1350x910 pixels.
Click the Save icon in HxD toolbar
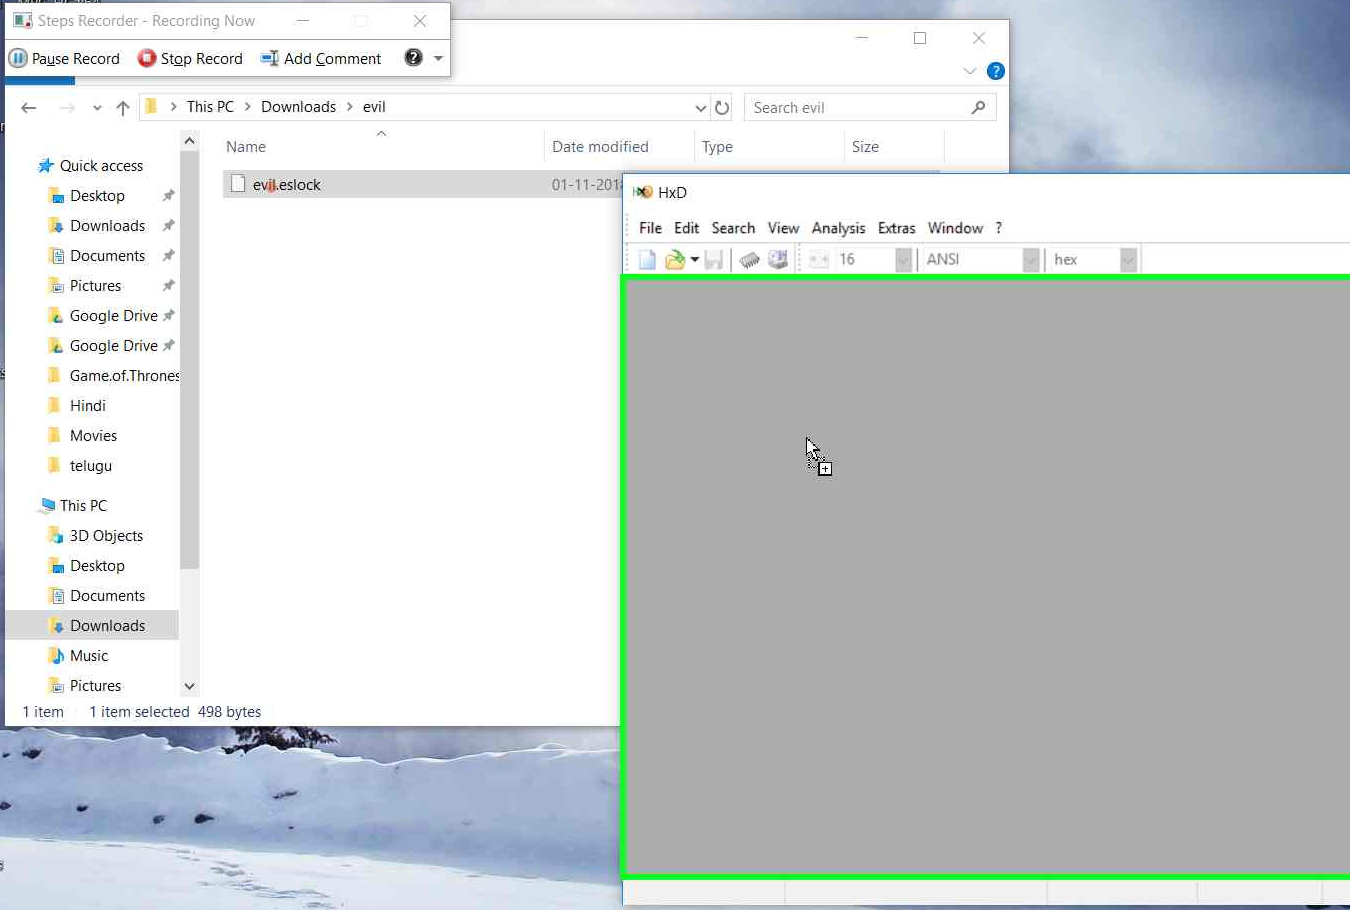click(714, 258)
